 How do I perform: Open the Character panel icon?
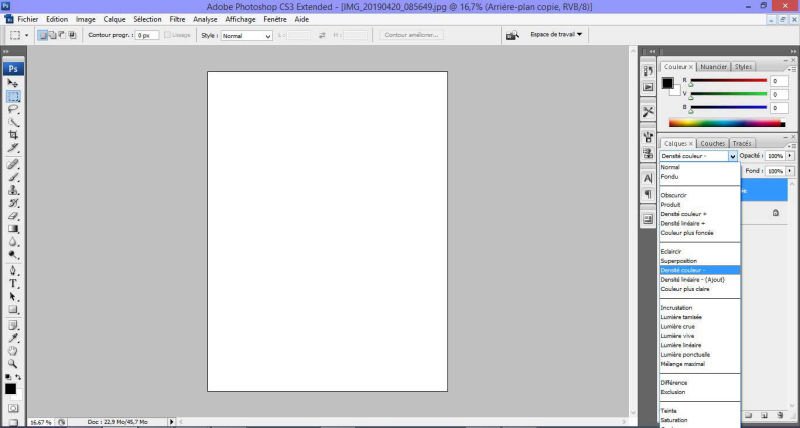click(x=648, y=179)
